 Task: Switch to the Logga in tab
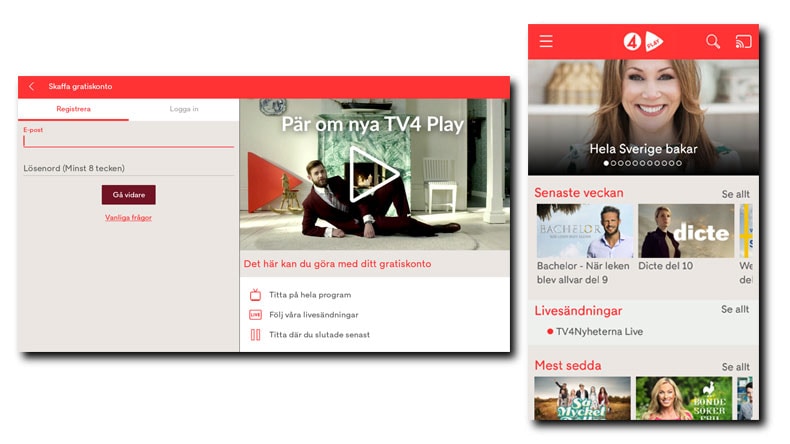click(184, 110)
